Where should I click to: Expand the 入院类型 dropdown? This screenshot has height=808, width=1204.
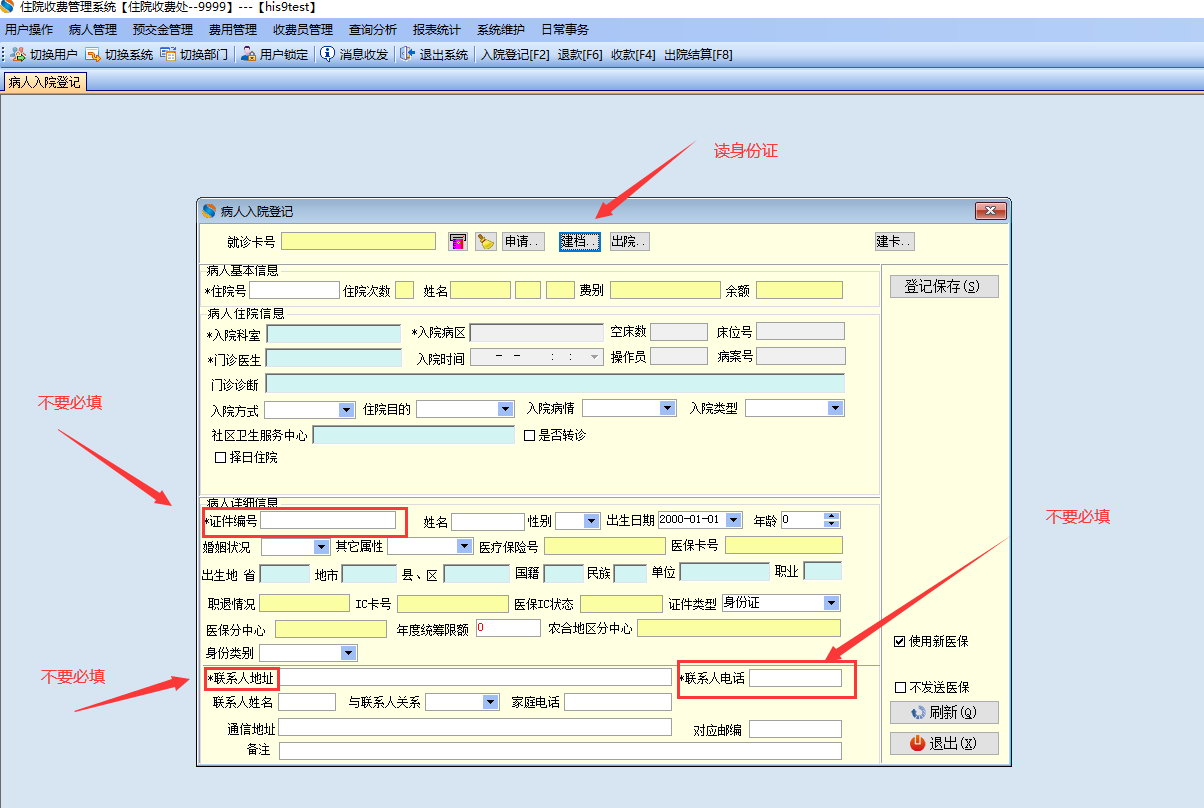click(835, 408)
